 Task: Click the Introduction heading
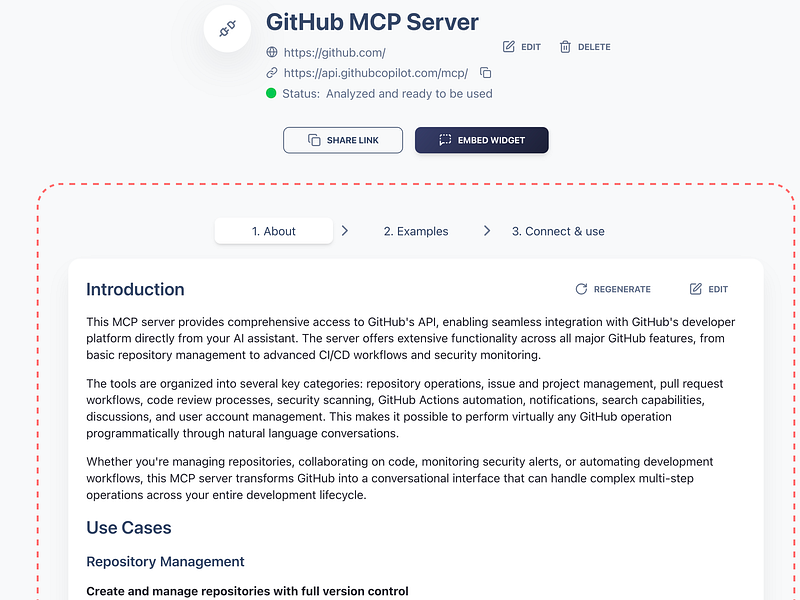point(135,289)
